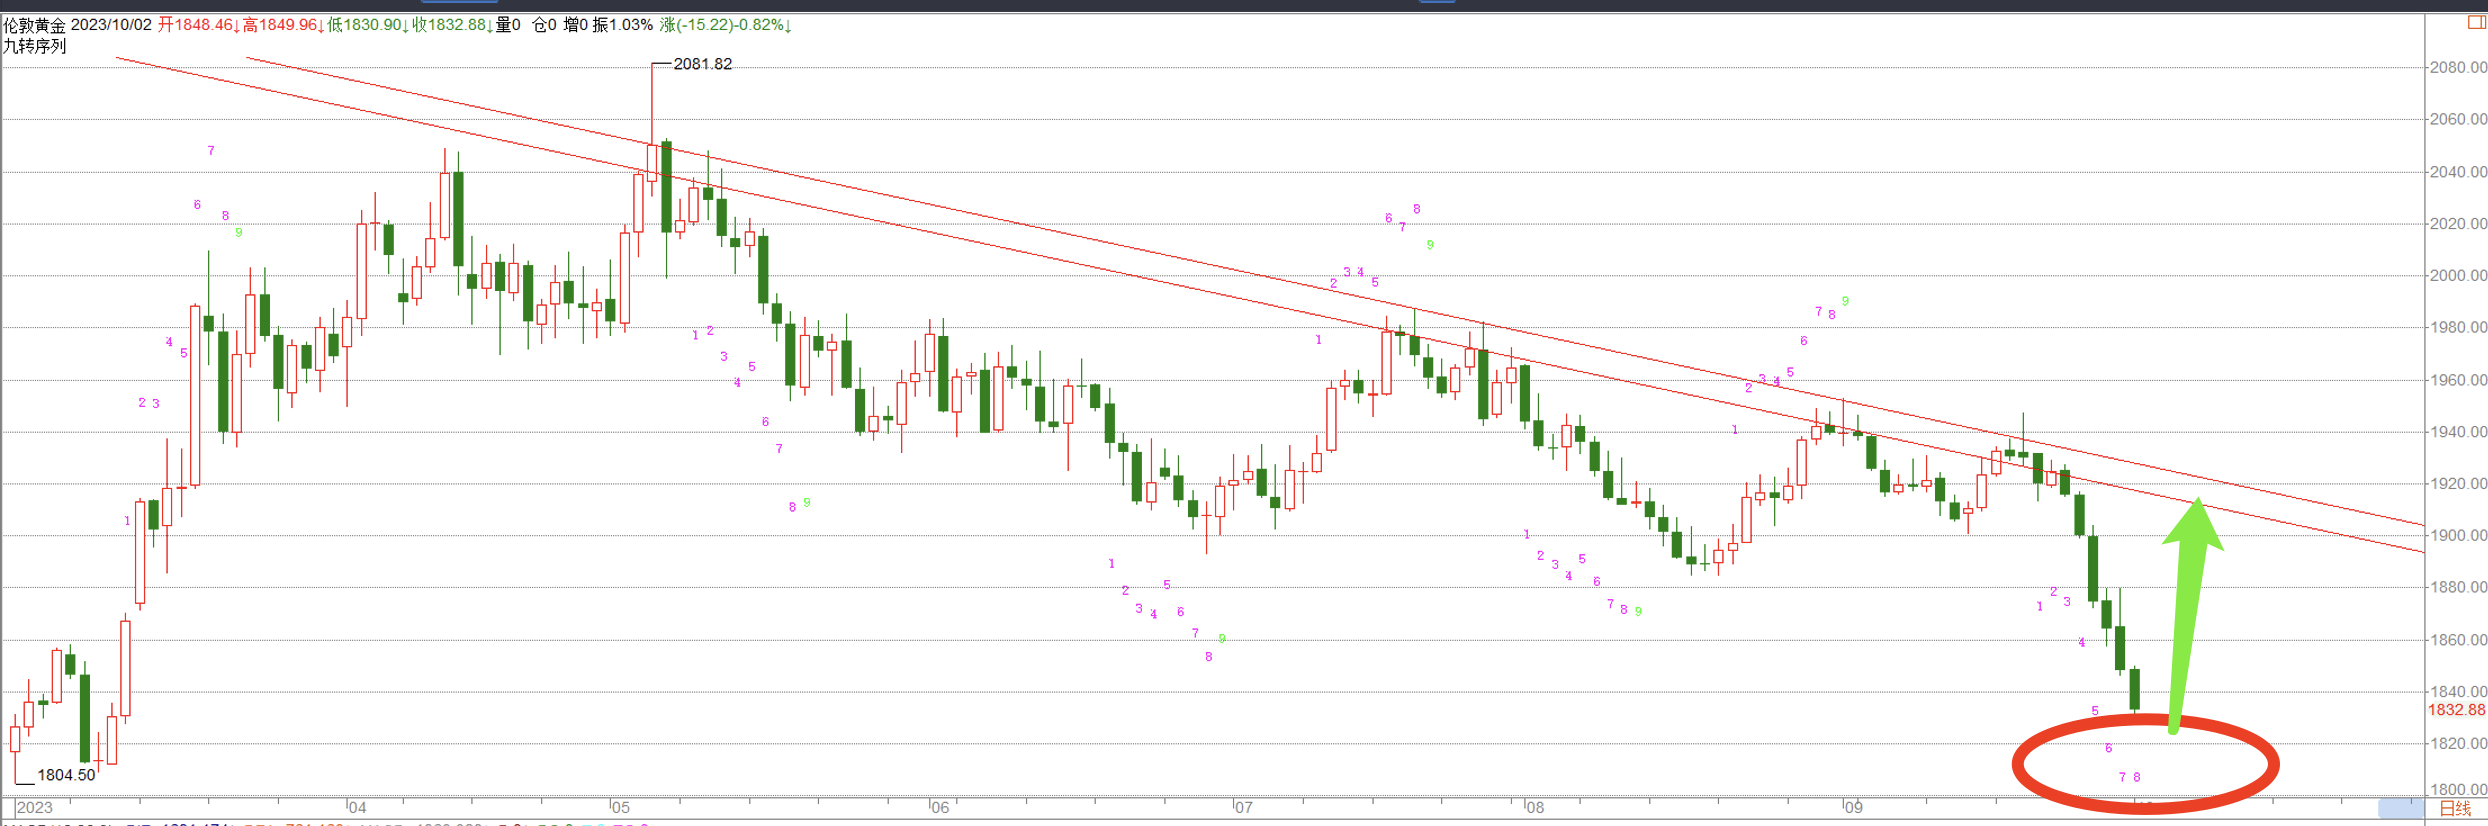Select the green upward arrow annotation
This screenshot has height=826, width=2488.
[2188, 610]
